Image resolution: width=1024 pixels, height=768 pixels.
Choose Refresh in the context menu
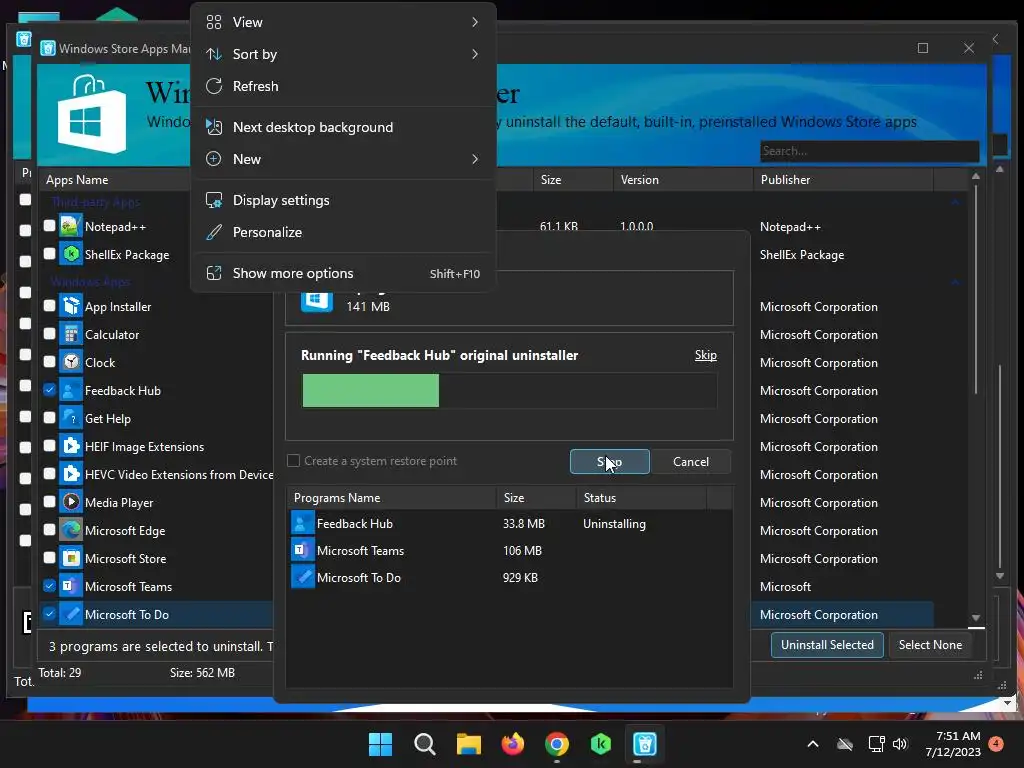pos(343,86)
